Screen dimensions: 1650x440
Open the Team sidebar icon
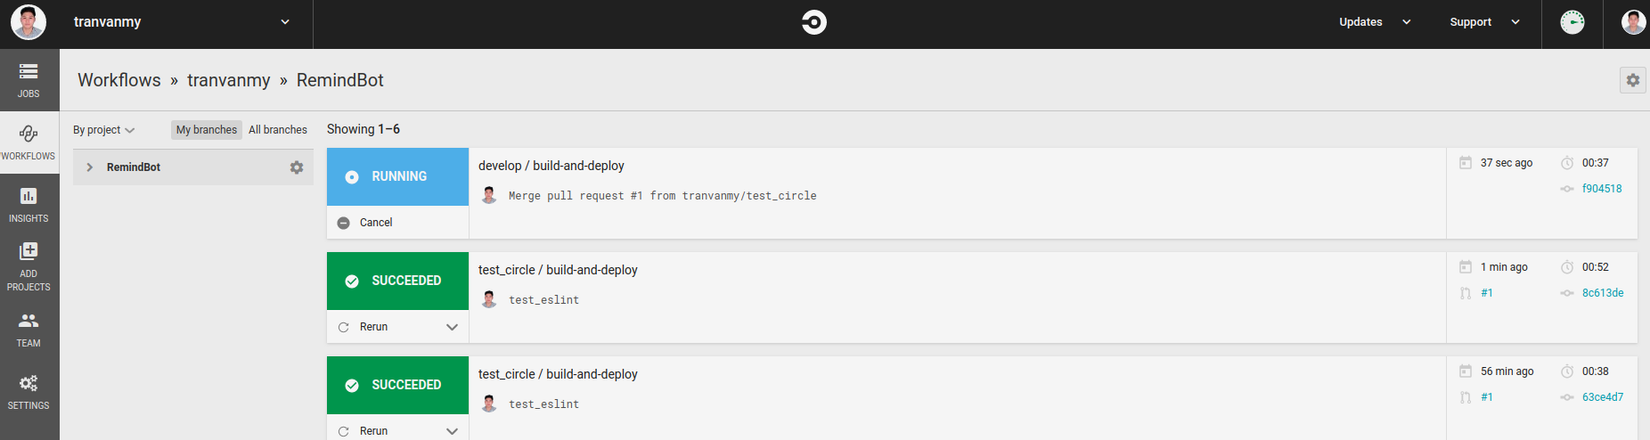(x=28, y=329)
